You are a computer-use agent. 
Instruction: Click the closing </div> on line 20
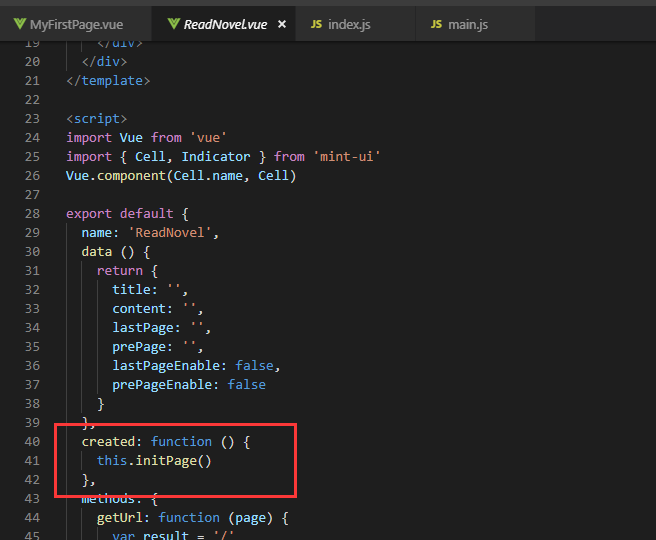pos(104,62)
